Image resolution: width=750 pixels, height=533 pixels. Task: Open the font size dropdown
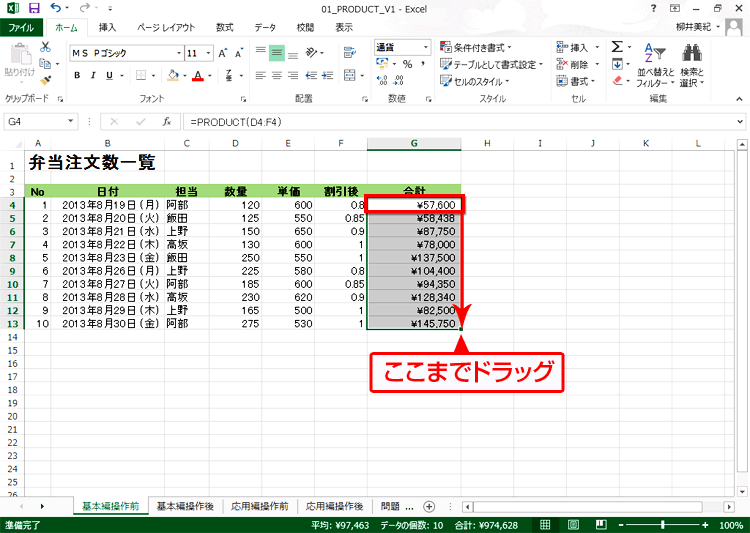[209, 53]
